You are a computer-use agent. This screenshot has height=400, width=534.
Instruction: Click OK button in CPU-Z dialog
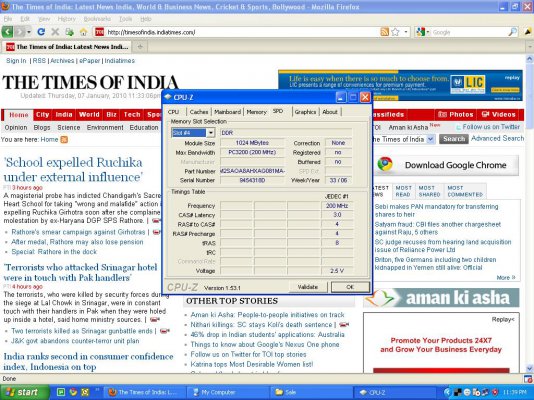coord(350,287)
